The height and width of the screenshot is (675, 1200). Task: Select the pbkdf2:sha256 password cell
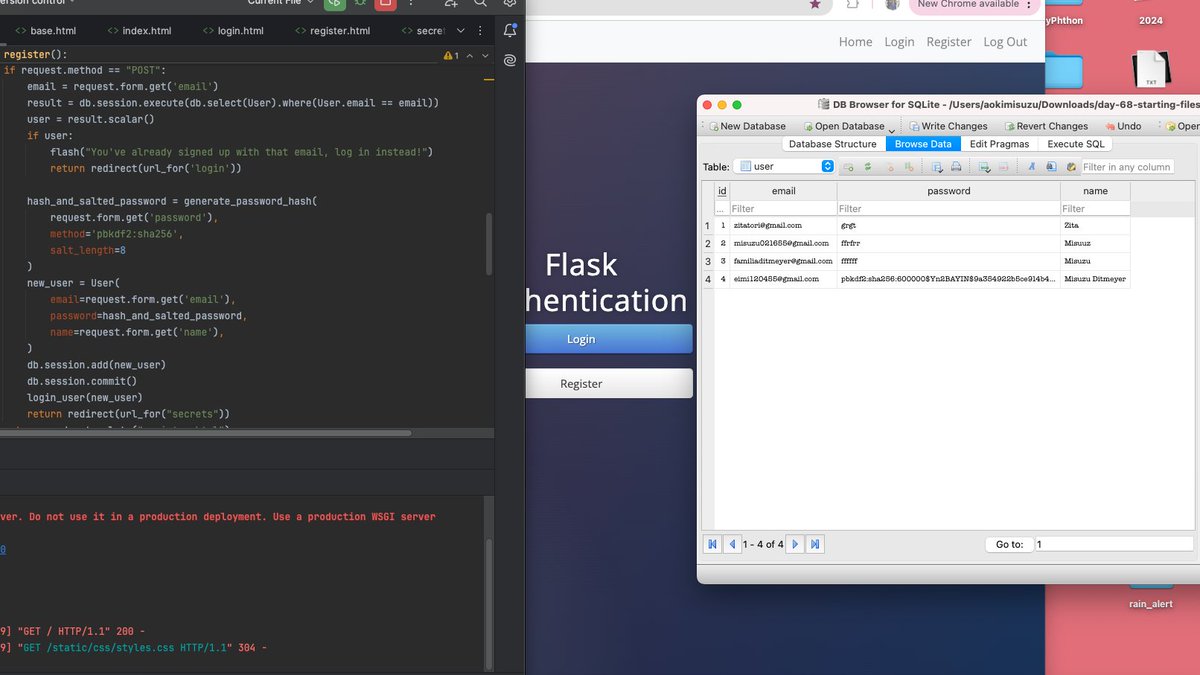pos(948,279)
